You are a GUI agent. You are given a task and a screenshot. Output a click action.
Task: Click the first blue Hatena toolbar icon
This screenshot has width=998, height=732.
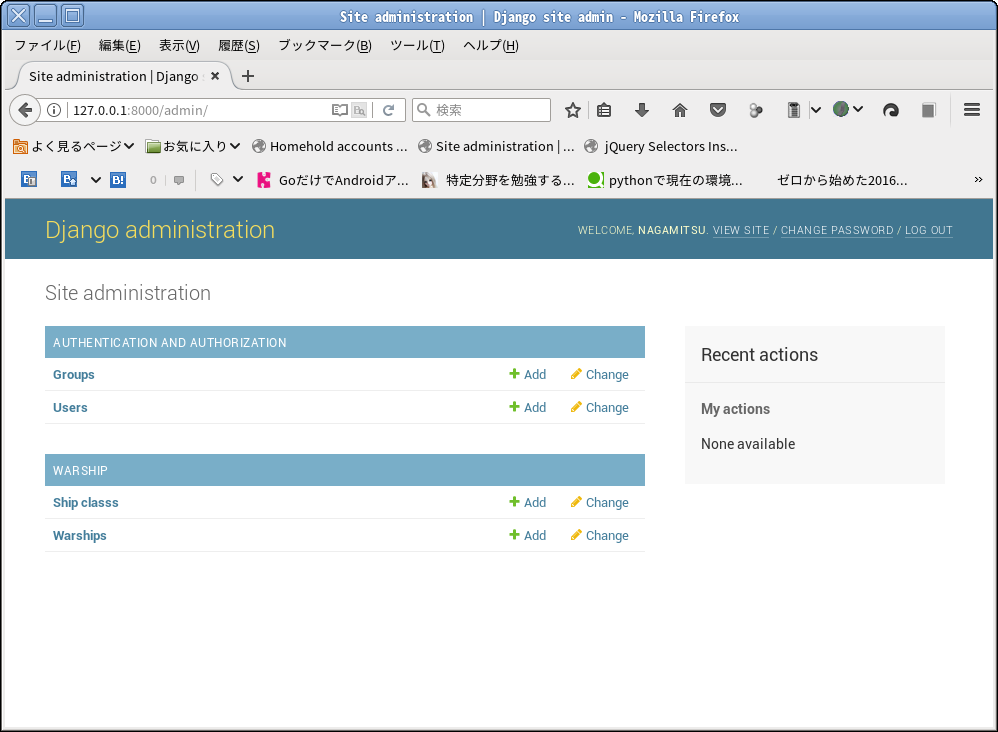[29, 180]
